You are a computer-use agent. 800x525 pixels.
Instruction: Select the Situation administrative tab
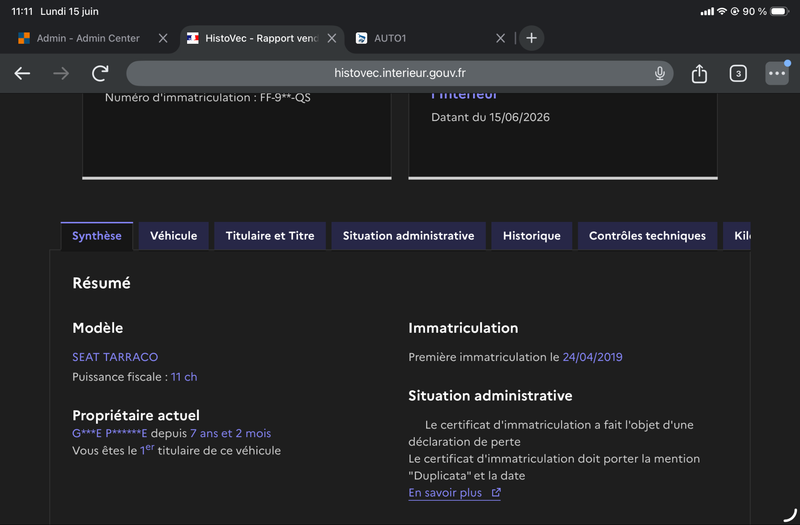tap(408, 236)
